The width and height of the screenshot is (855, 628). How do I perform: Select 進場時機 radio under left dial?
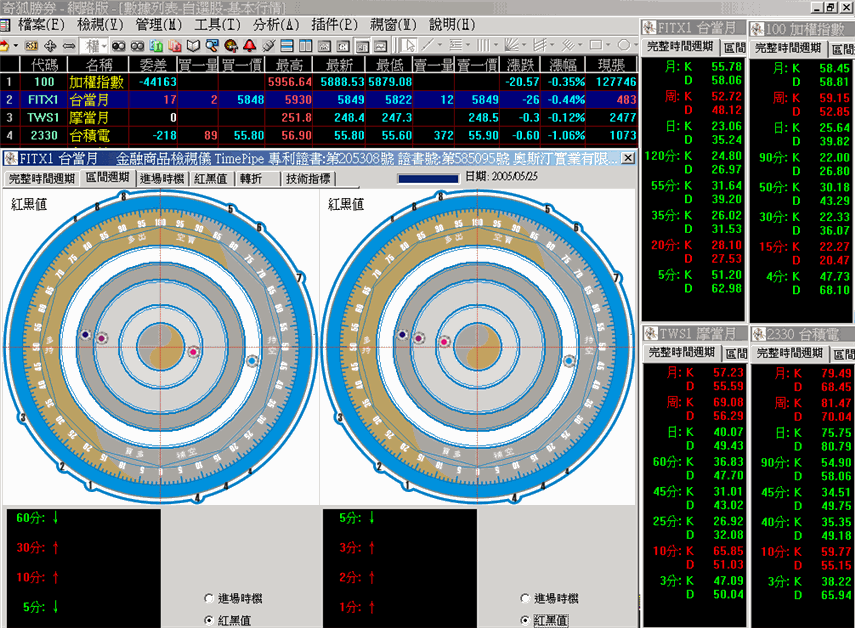pyautogui.click(x=209, y=599)
